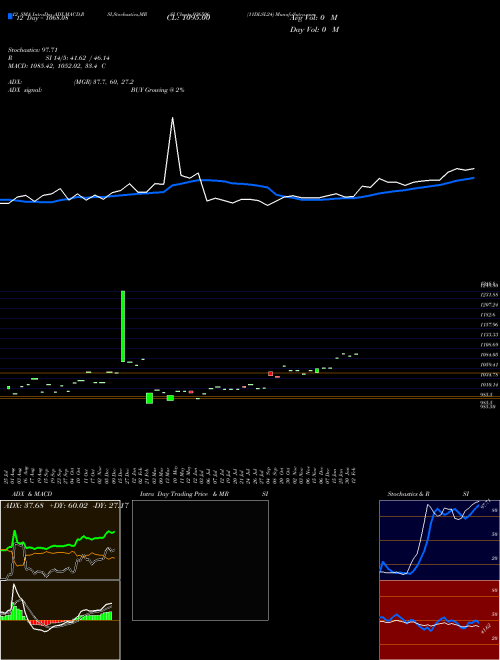This screenshot has height=660, width=500.
Task: Click the "1010.14" price axis label
Action: (489, 385)
